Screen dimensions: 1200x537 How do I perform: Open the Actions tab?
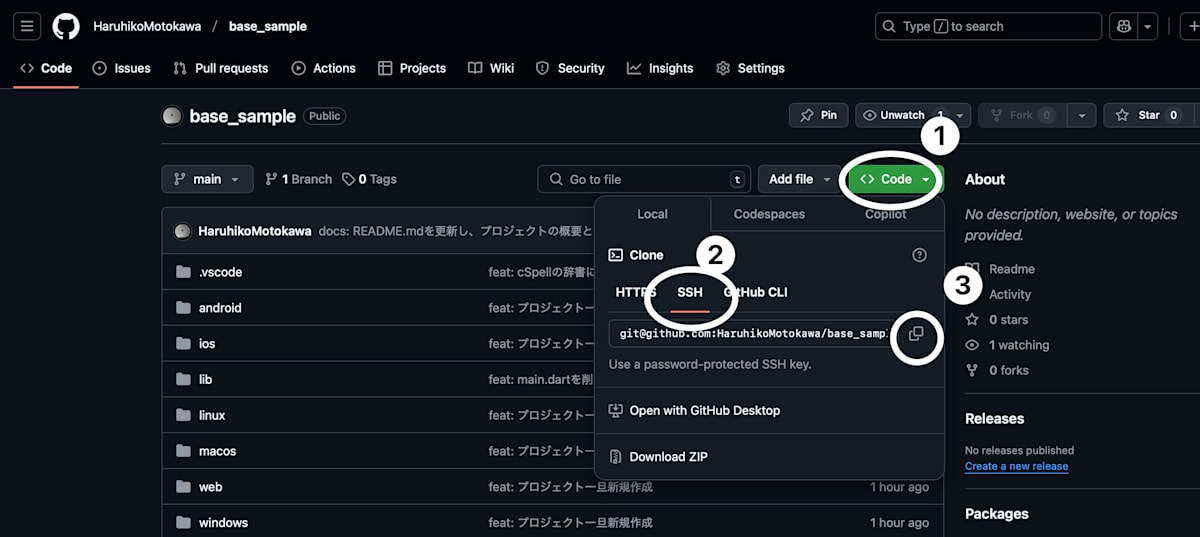[323, 68]
